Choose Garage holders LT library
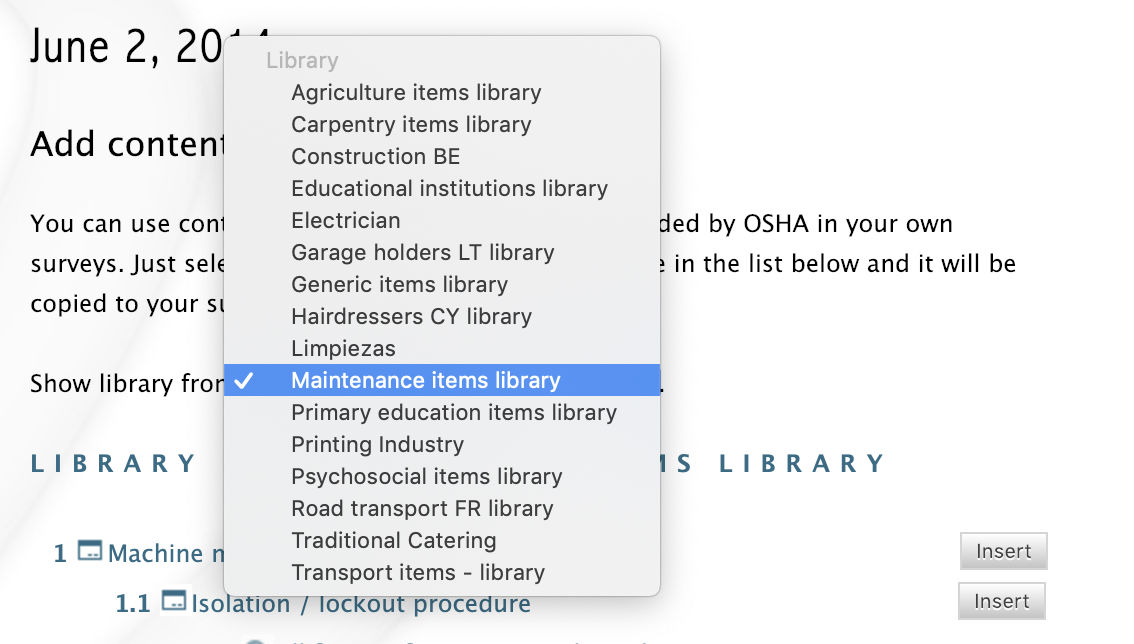Viewport: 1134px width, 644px height. tap(422, 253)
